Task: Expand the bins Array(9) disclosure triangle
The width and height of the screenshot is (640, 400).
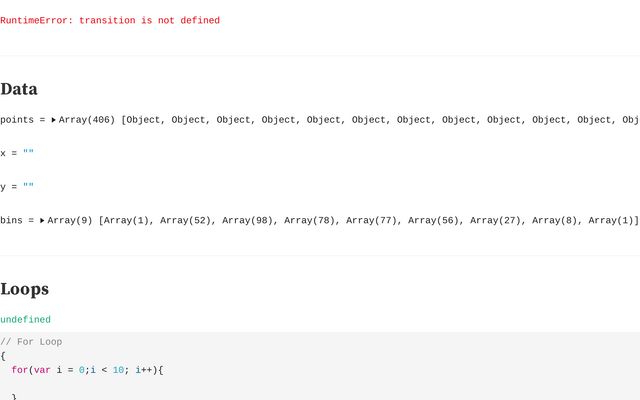Action: pyautogui.click(x=43, y=220)
